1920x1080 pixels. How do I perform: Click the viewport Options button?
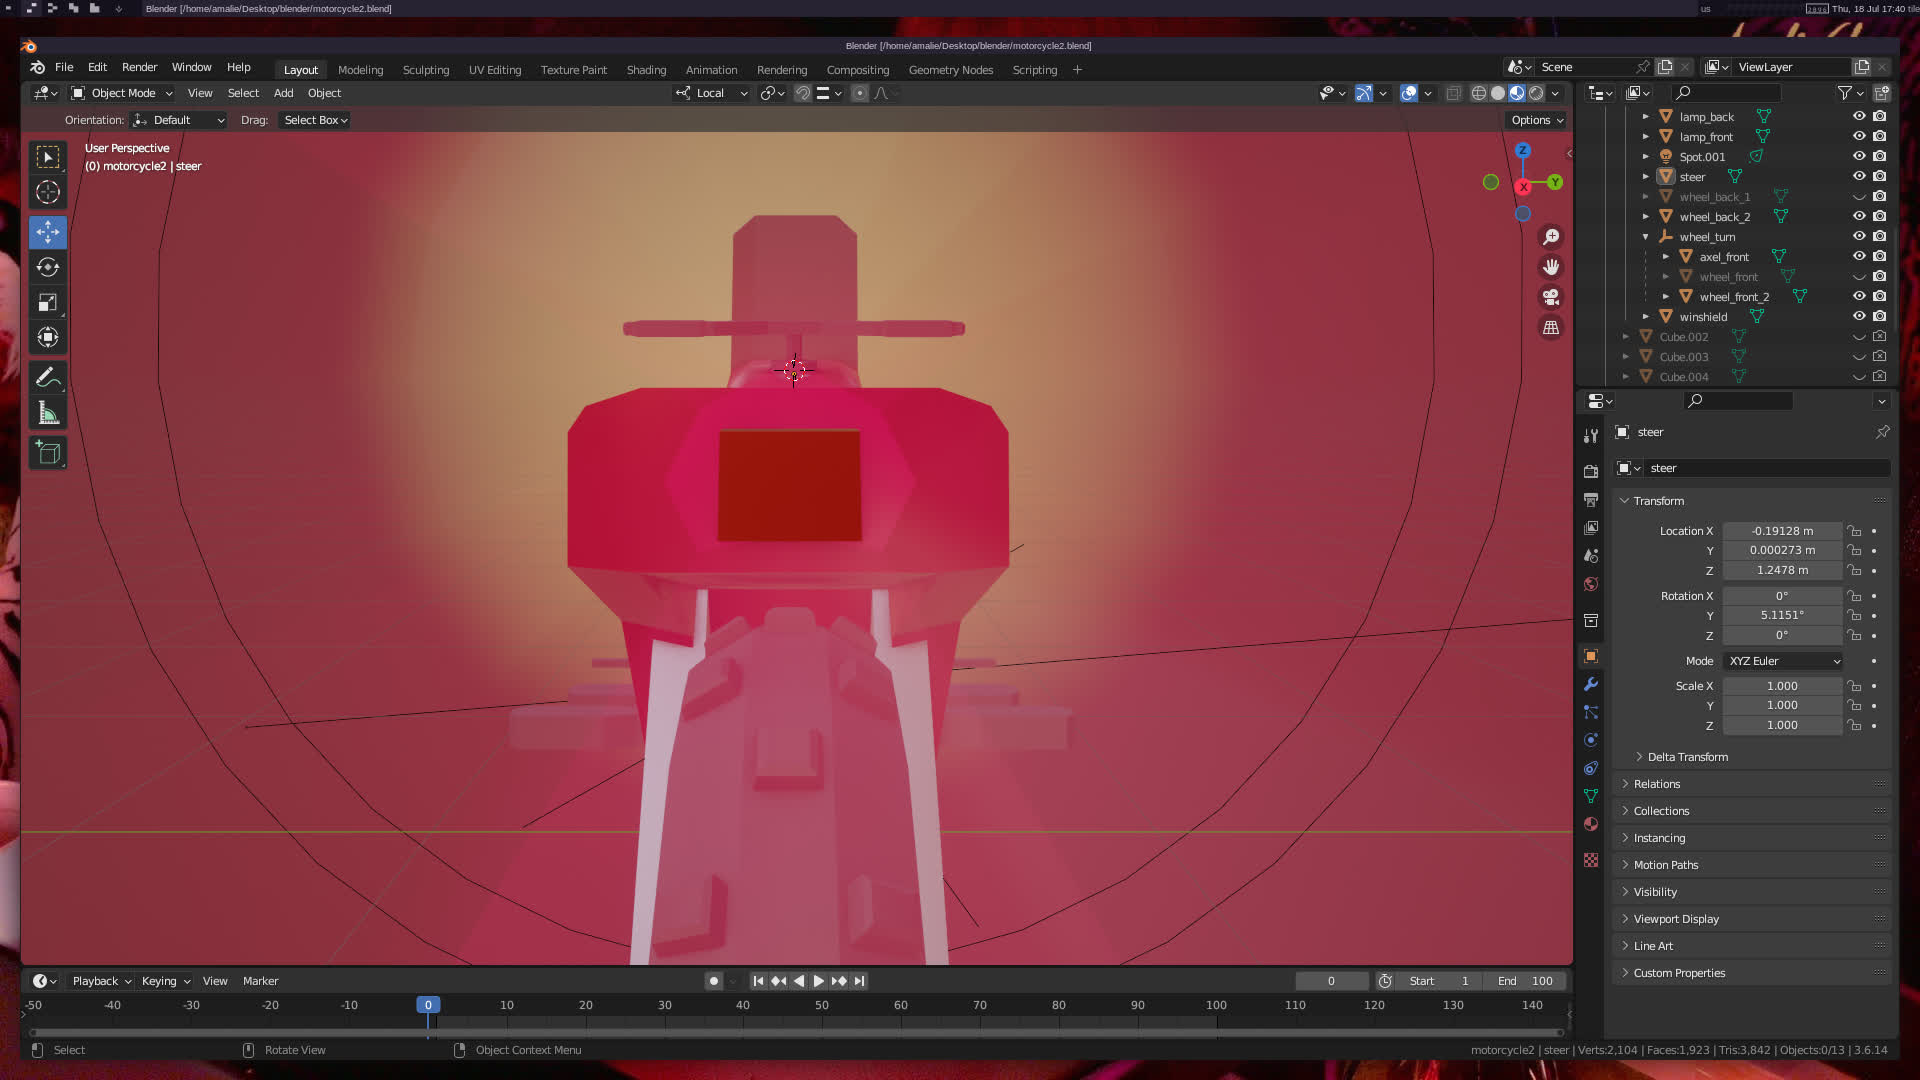(1537, 120)
